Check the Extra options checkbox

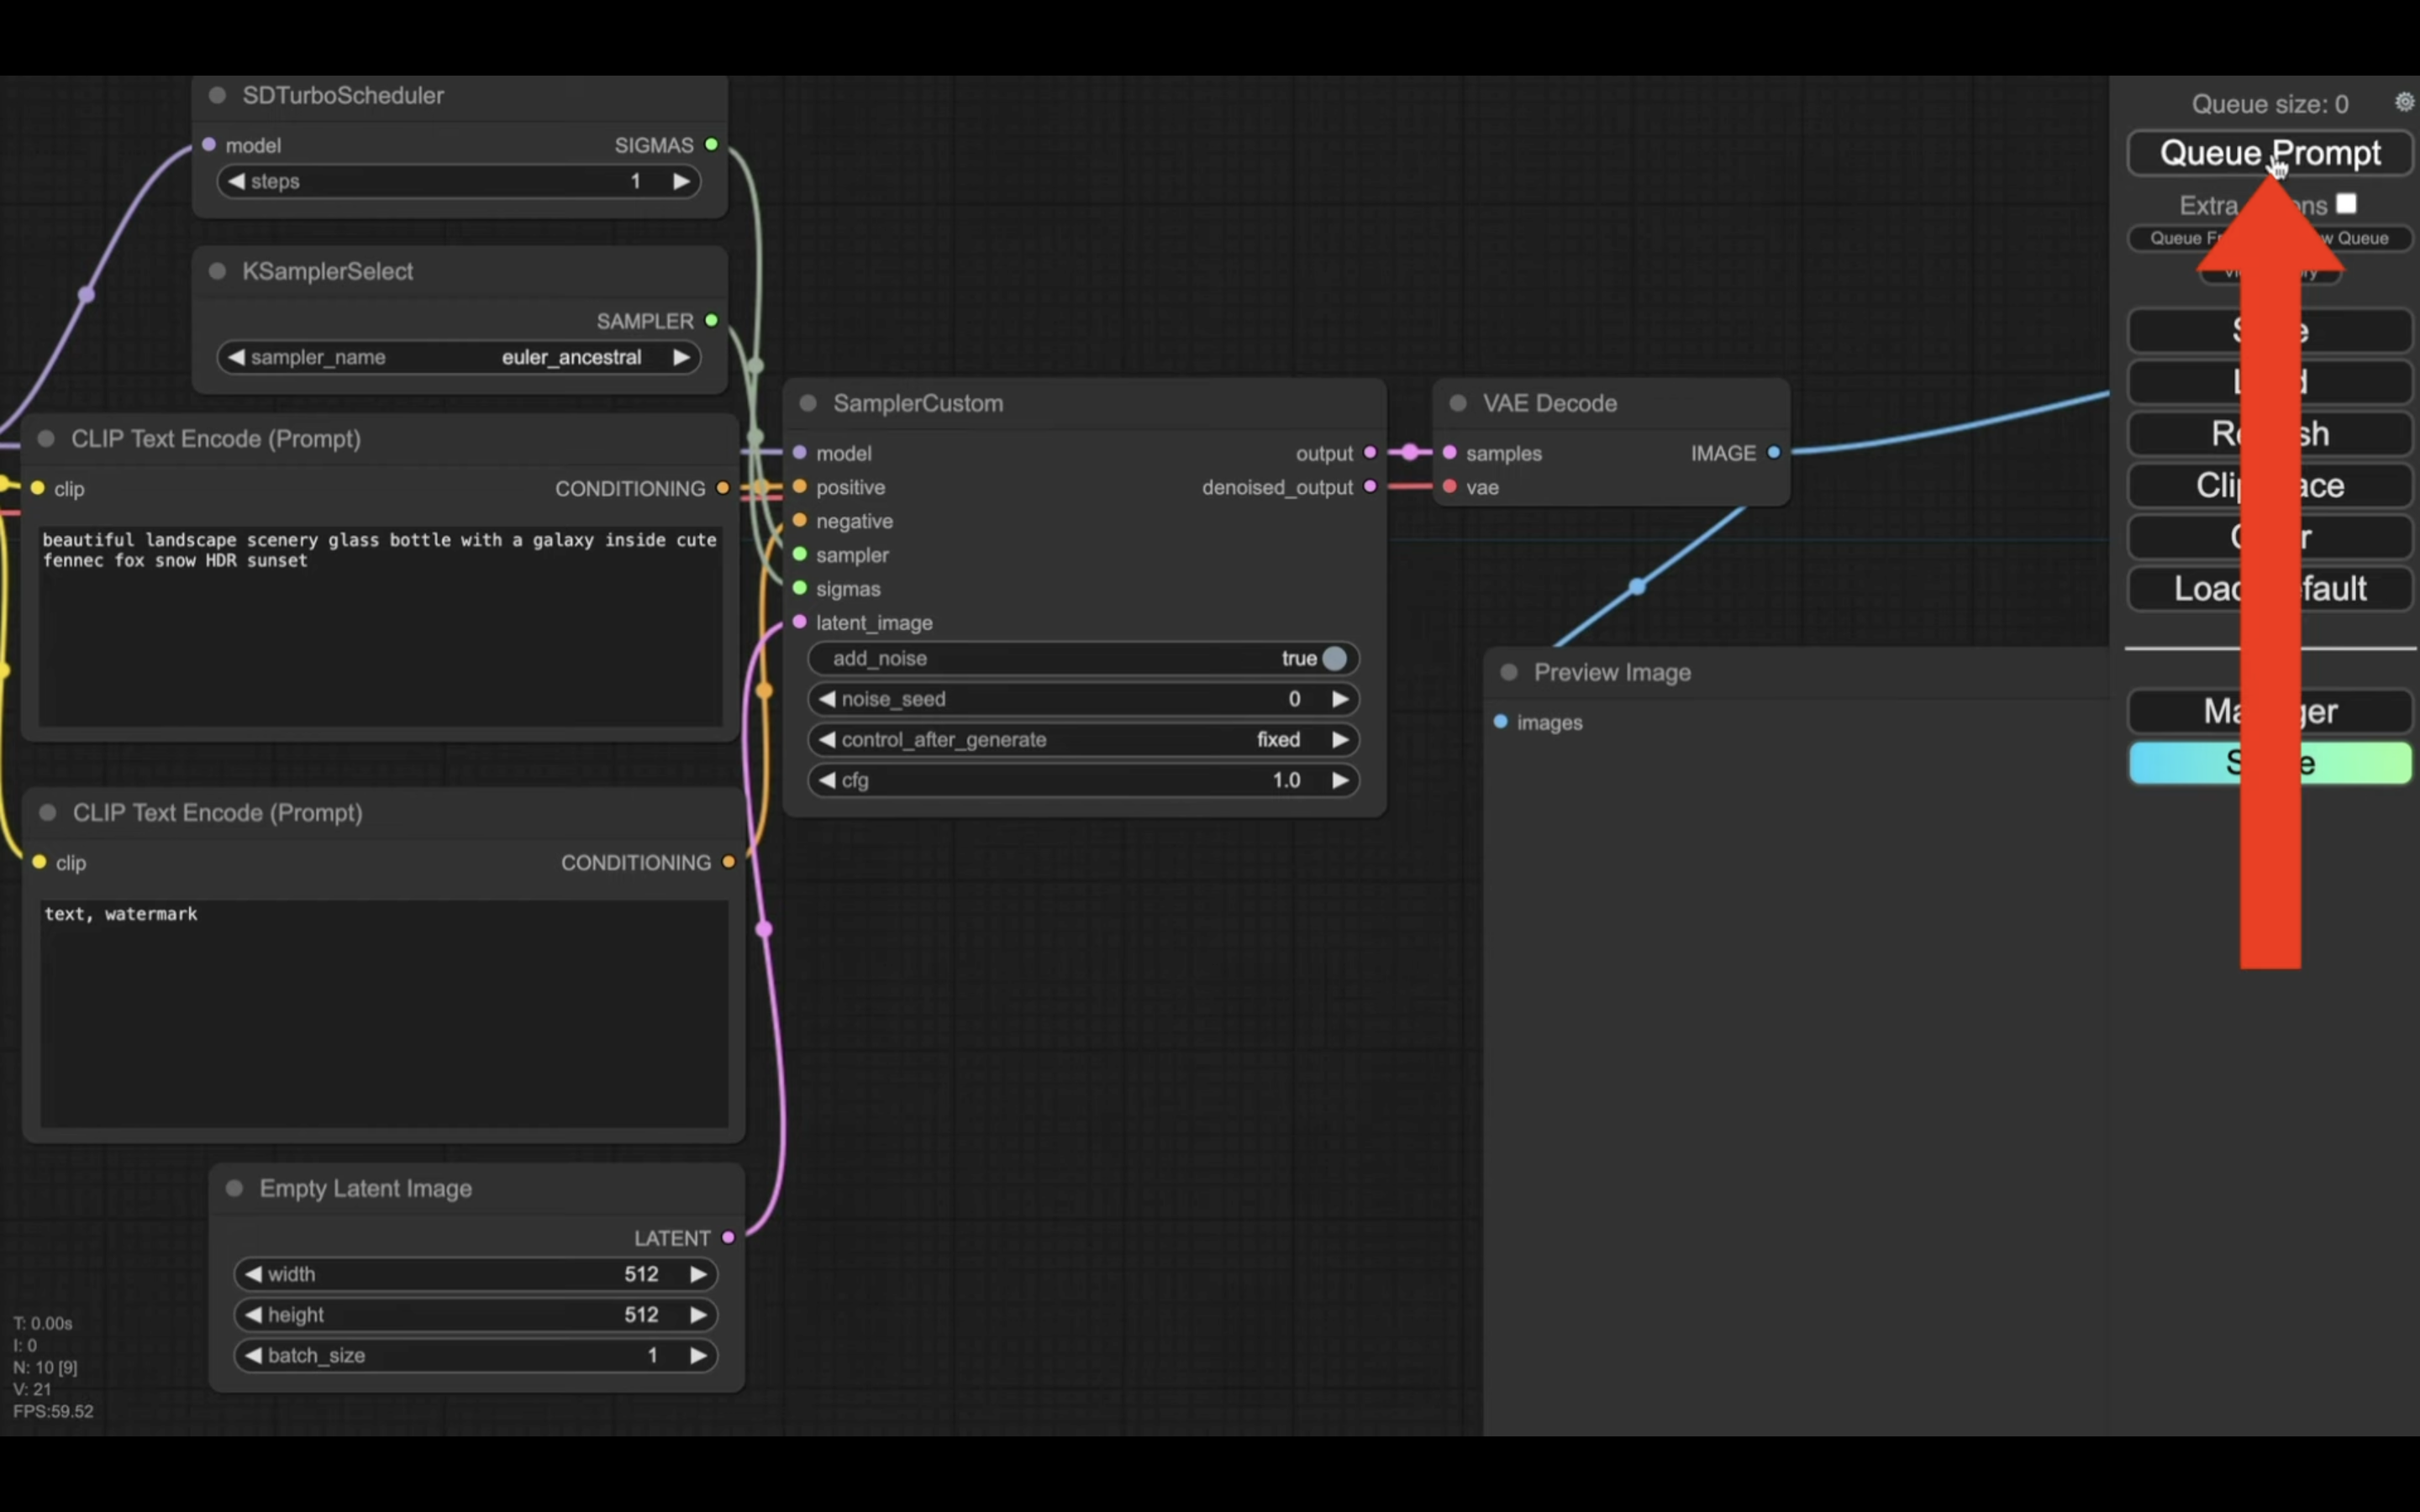(x=2346, y=204)
